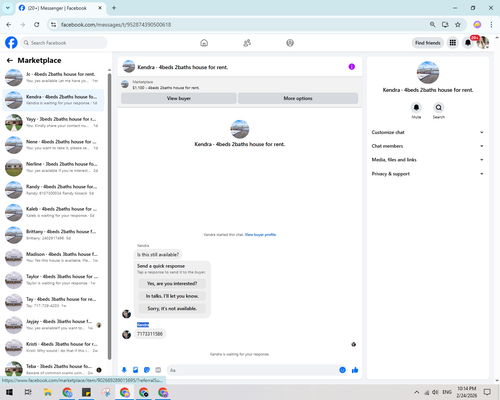Screen dimensions: 500x400
Task: Send a thumbs-up like
Action: click(x=355, y=370)
